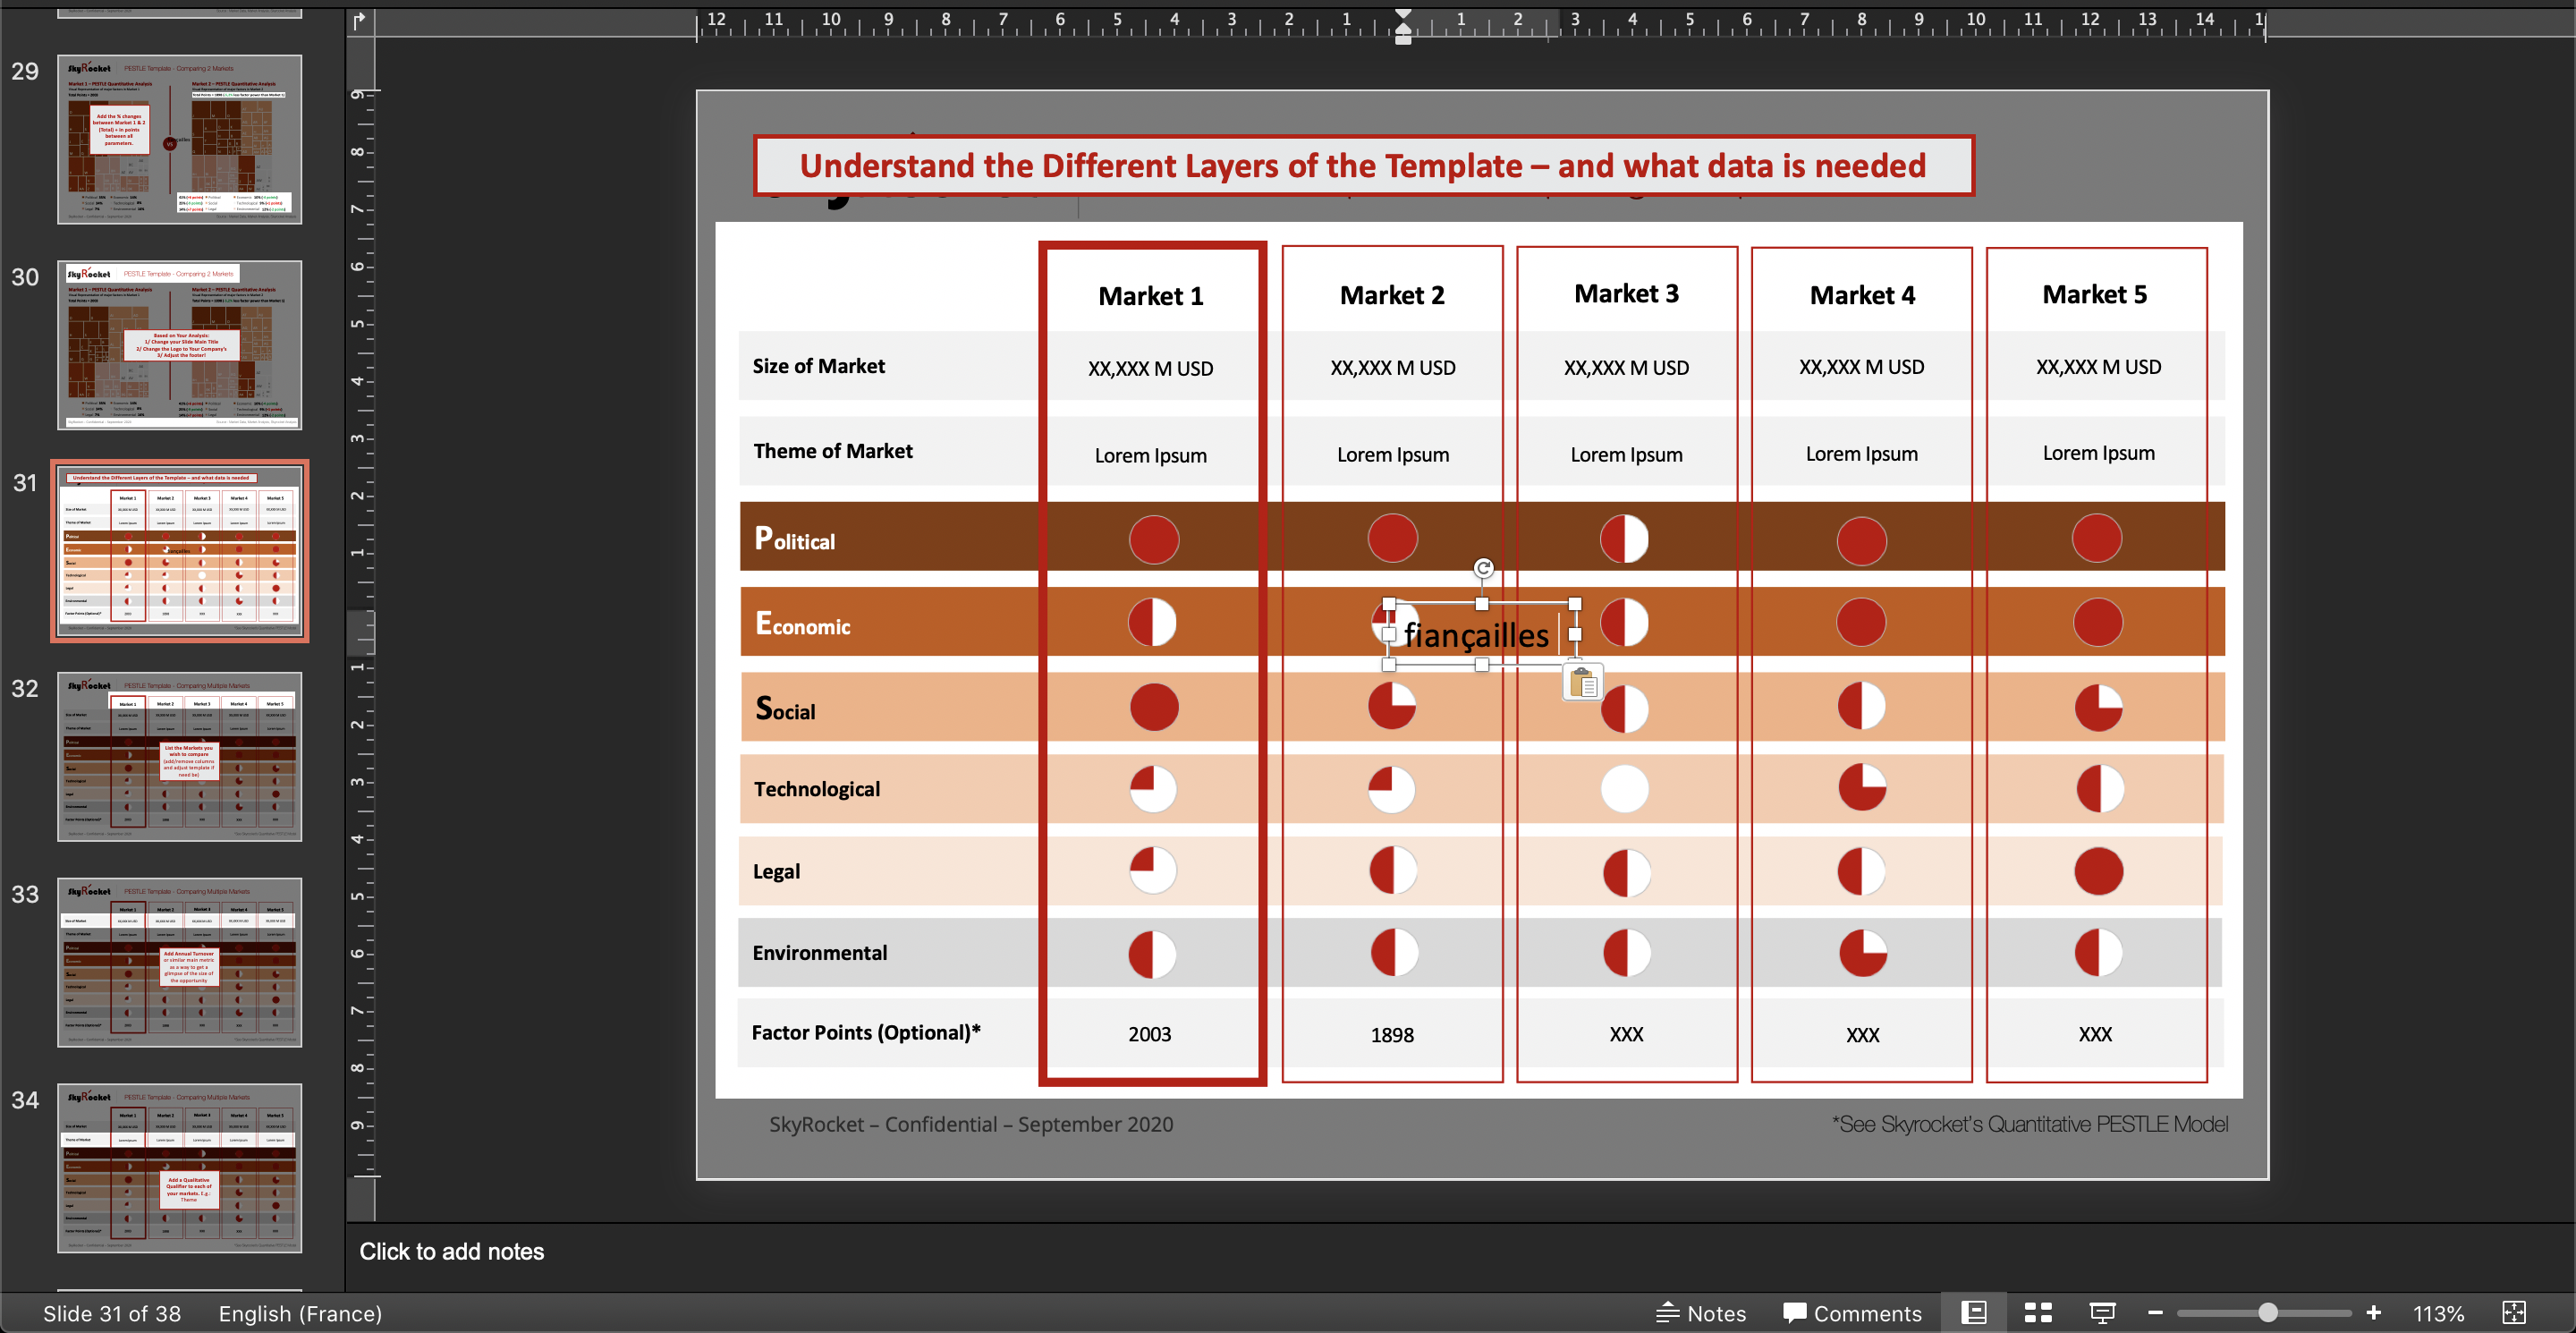Click the Quantitative PESTLE Model footnote
Image resolution: width=2576 pixels, height=1333 pixels.
coord(2030,1124)
